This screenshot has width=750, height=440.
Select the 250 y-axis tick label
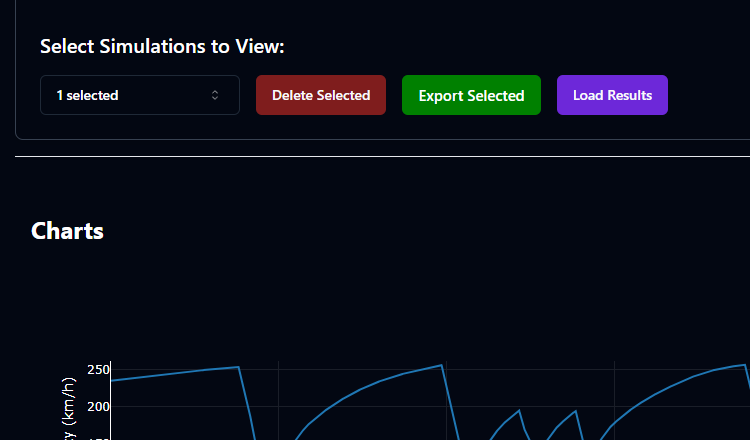[x=97, y=370]
